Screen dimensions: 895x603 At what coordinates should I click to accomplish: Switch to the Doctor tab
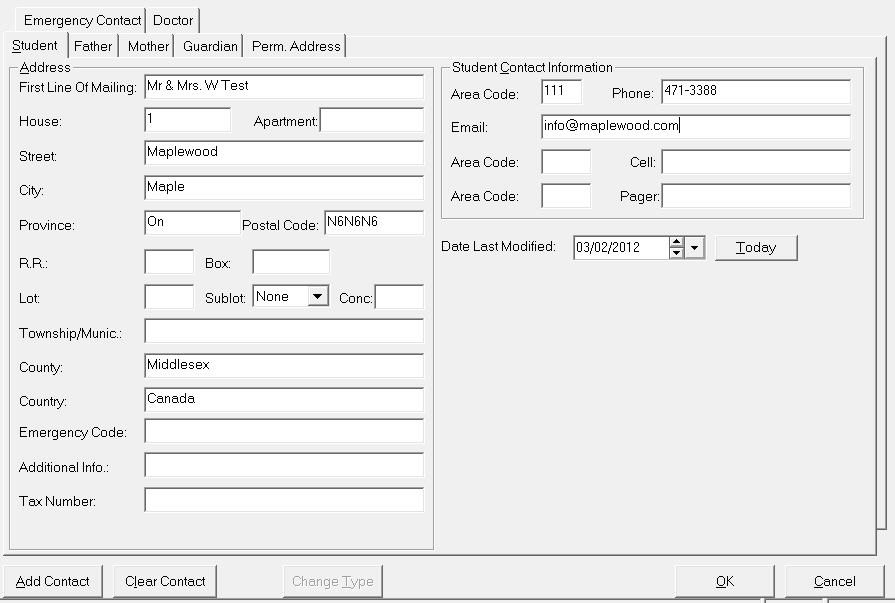tap(173, 20)
